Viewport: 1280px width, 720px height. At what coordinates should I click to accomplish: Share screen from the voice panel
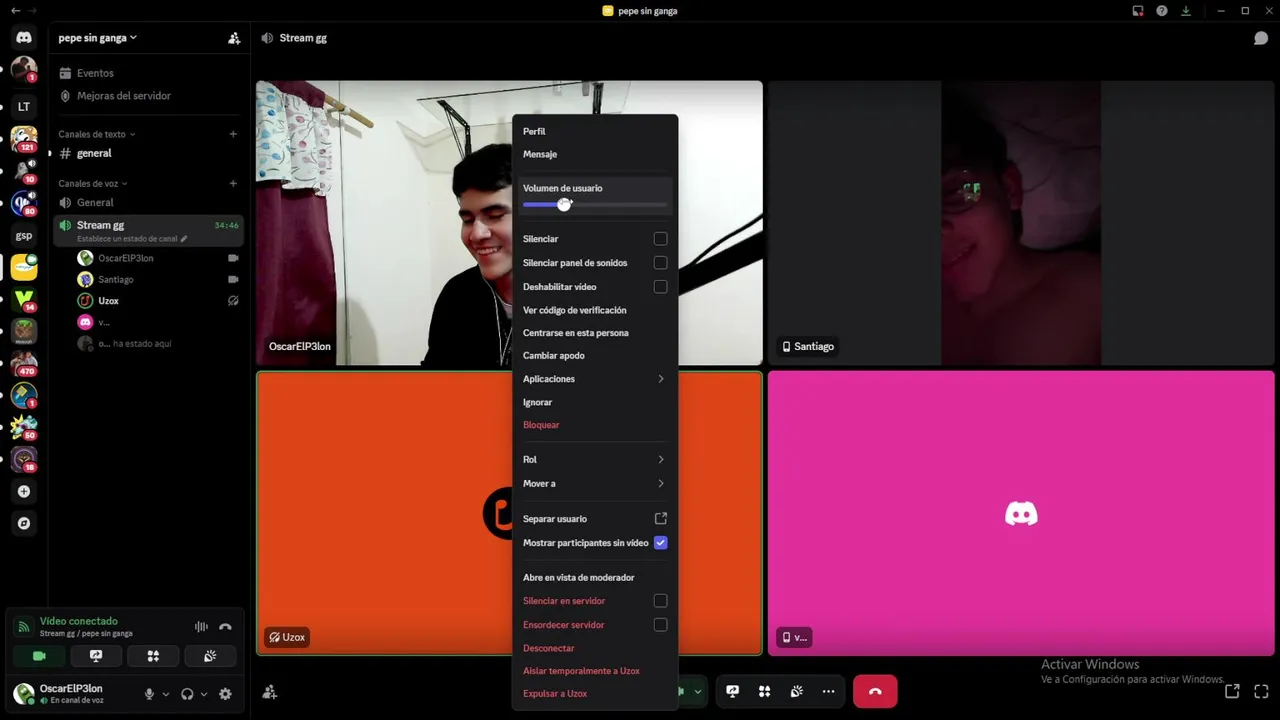(x=96, y=656)
